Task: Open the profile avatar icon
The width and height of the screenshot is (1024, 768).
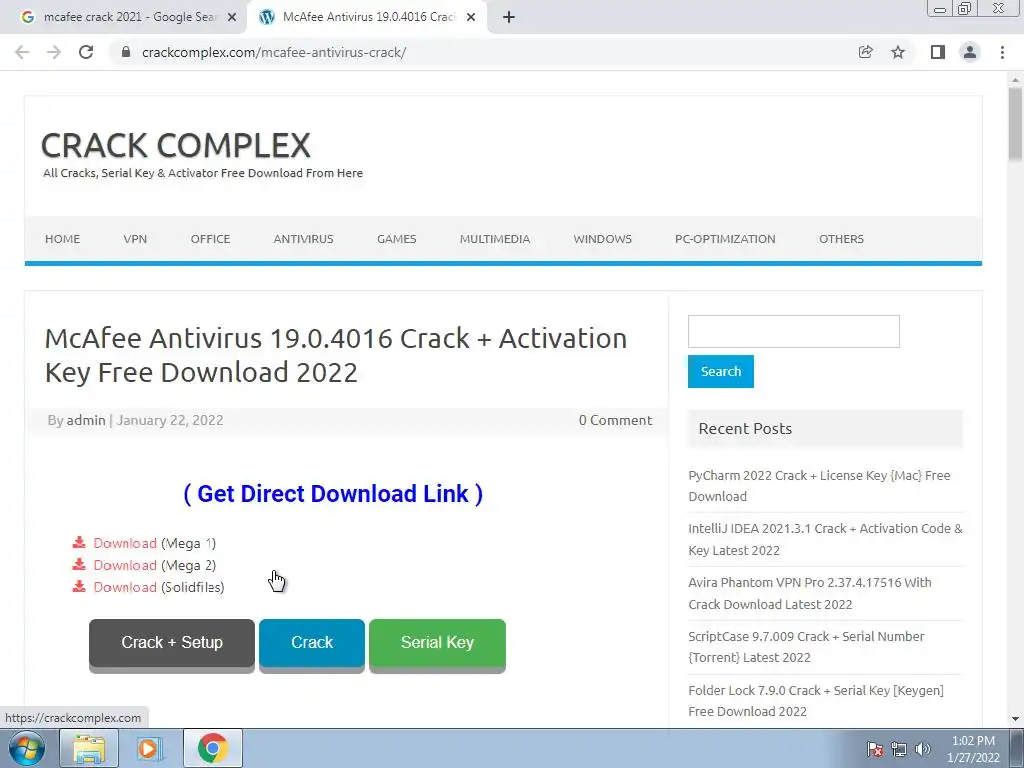Action: 970,52
